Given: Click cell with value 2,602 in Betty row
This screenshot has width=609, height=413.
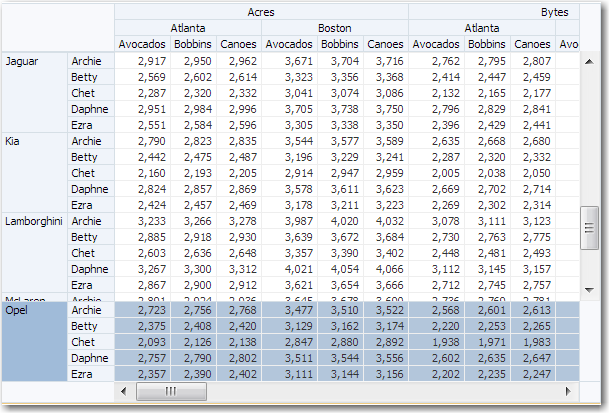Looking at the screenshot, I should (x=193, y=77).
